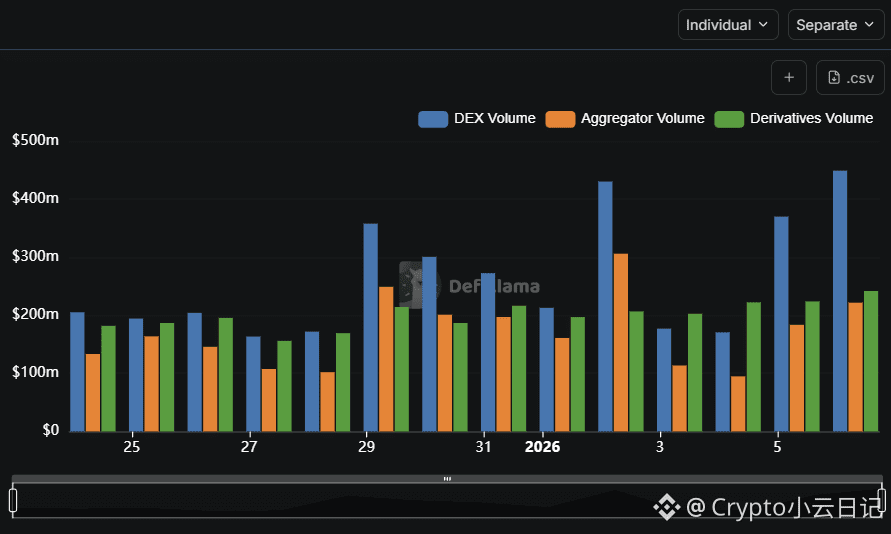Image resolution: width=891 pixels, height=534 pixels.
Task: Select the tallest blue DEX bar
Action: 840,301
